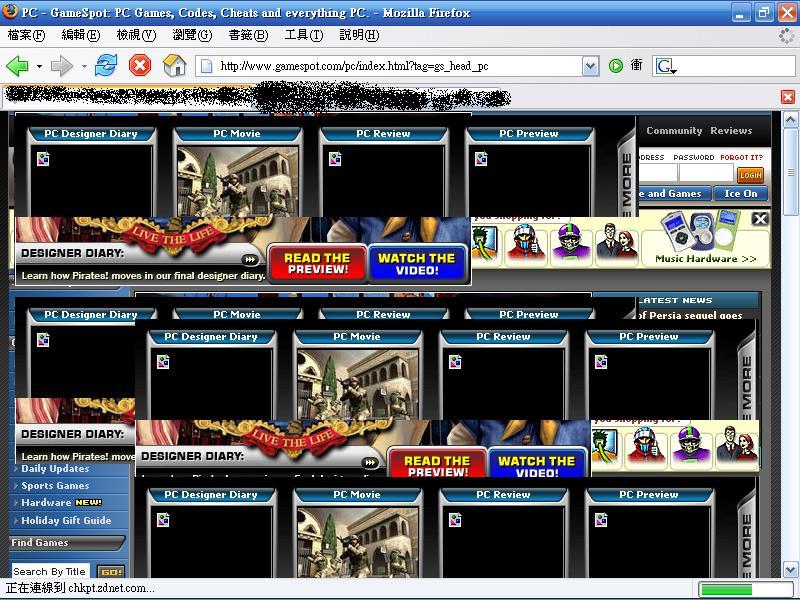This screenshot has width=800, height=600.
Task: Open the 檔案(F) menu
Action: point(27,35)
